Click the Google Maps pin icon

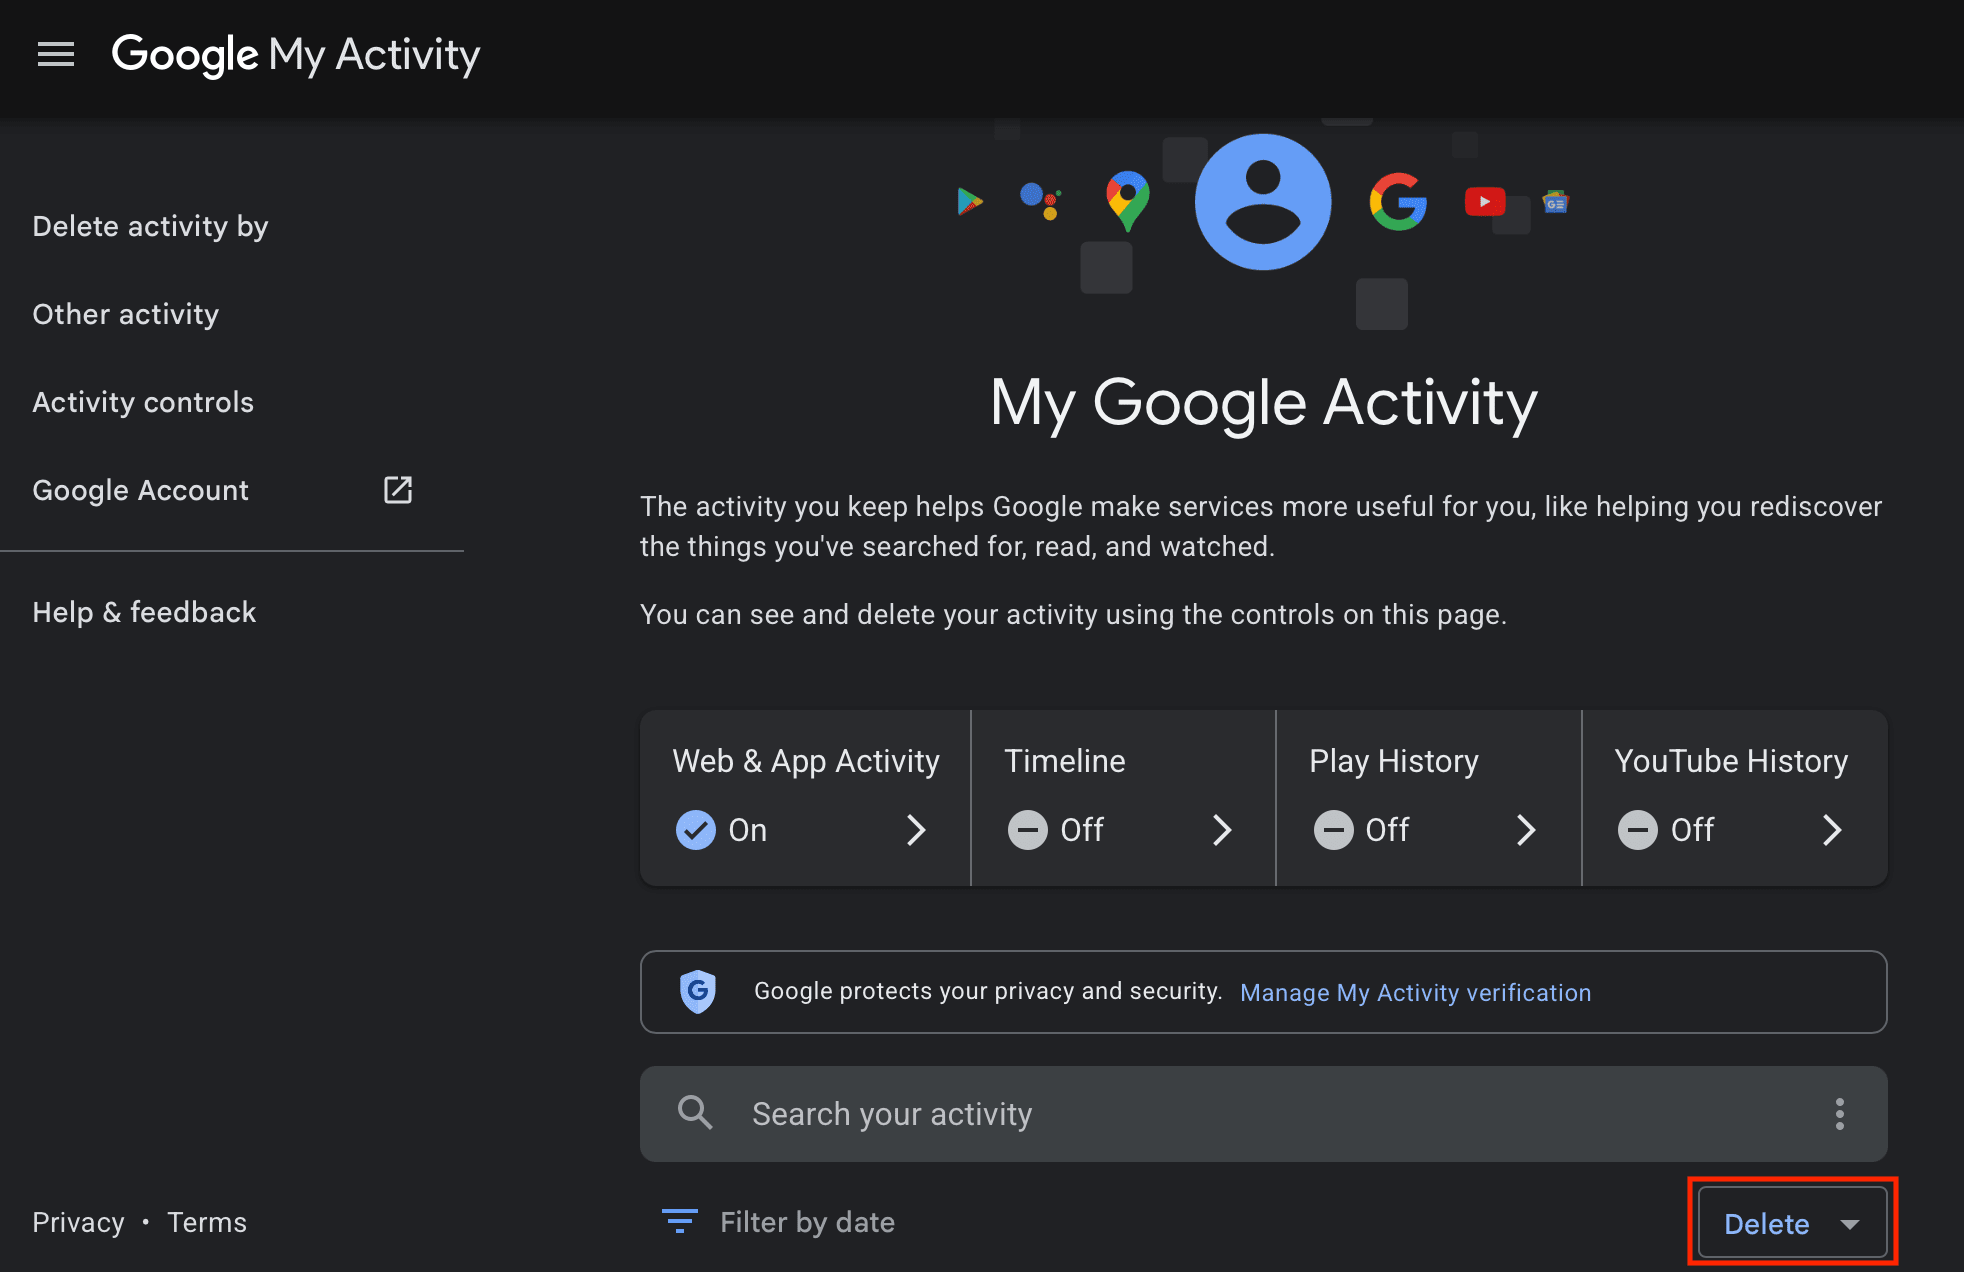[x=1127, y=200]
